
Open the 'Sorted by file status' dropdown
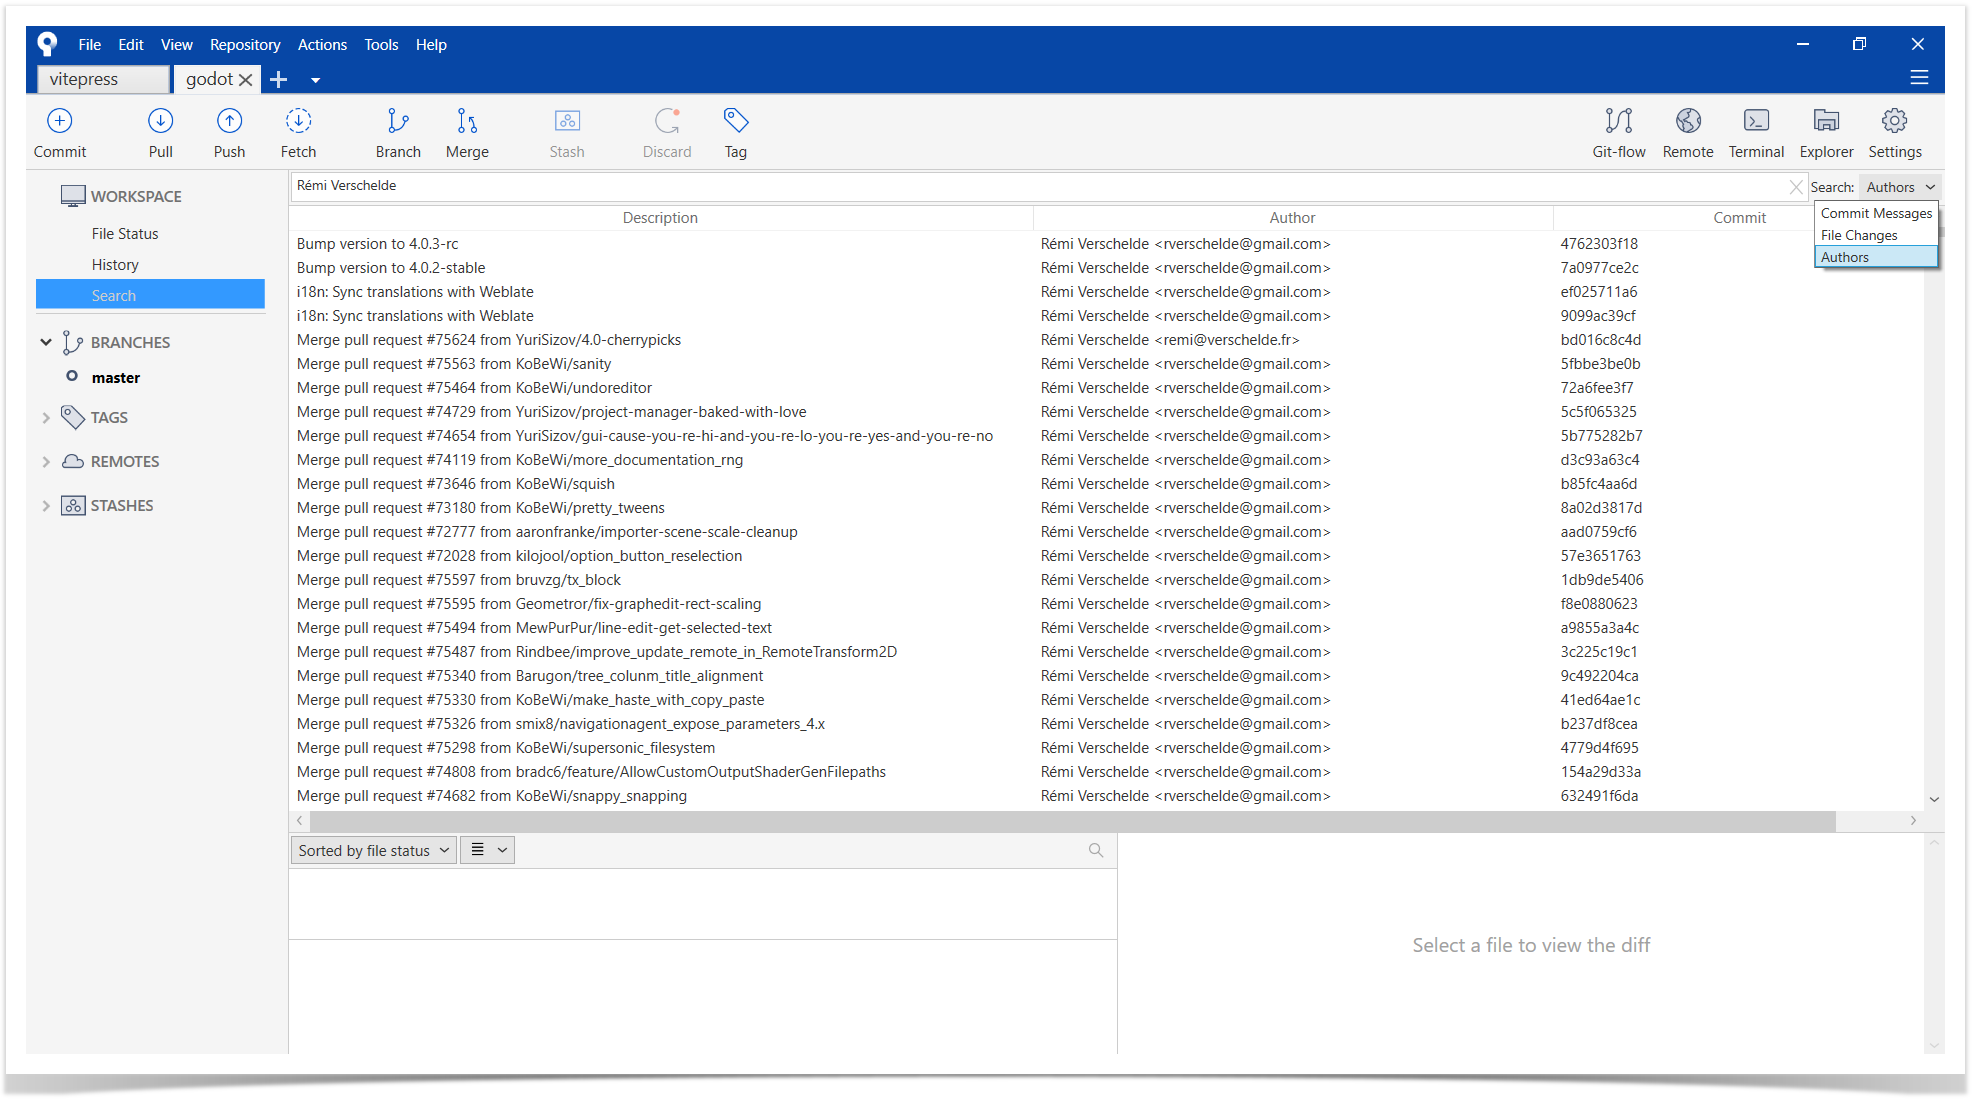point(373,850)
